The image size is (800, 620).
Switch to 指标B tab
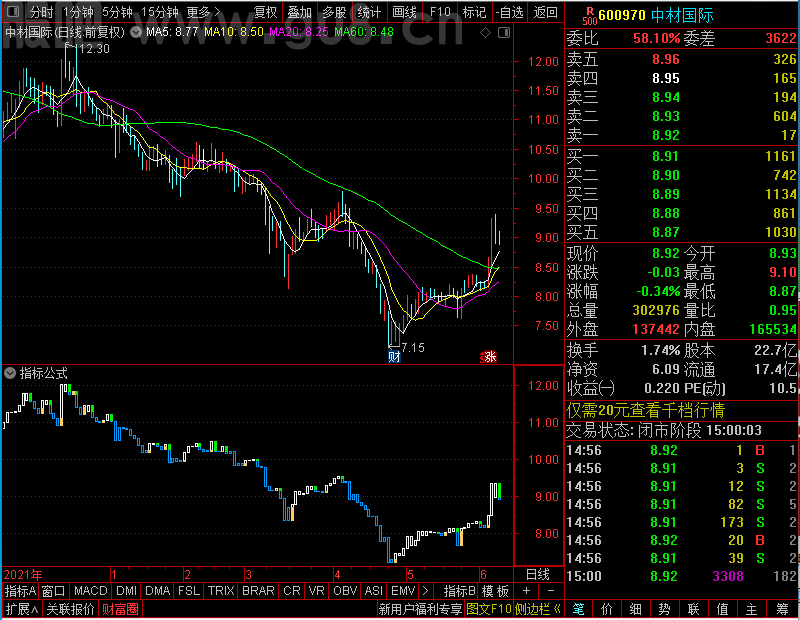pos(460,591)
